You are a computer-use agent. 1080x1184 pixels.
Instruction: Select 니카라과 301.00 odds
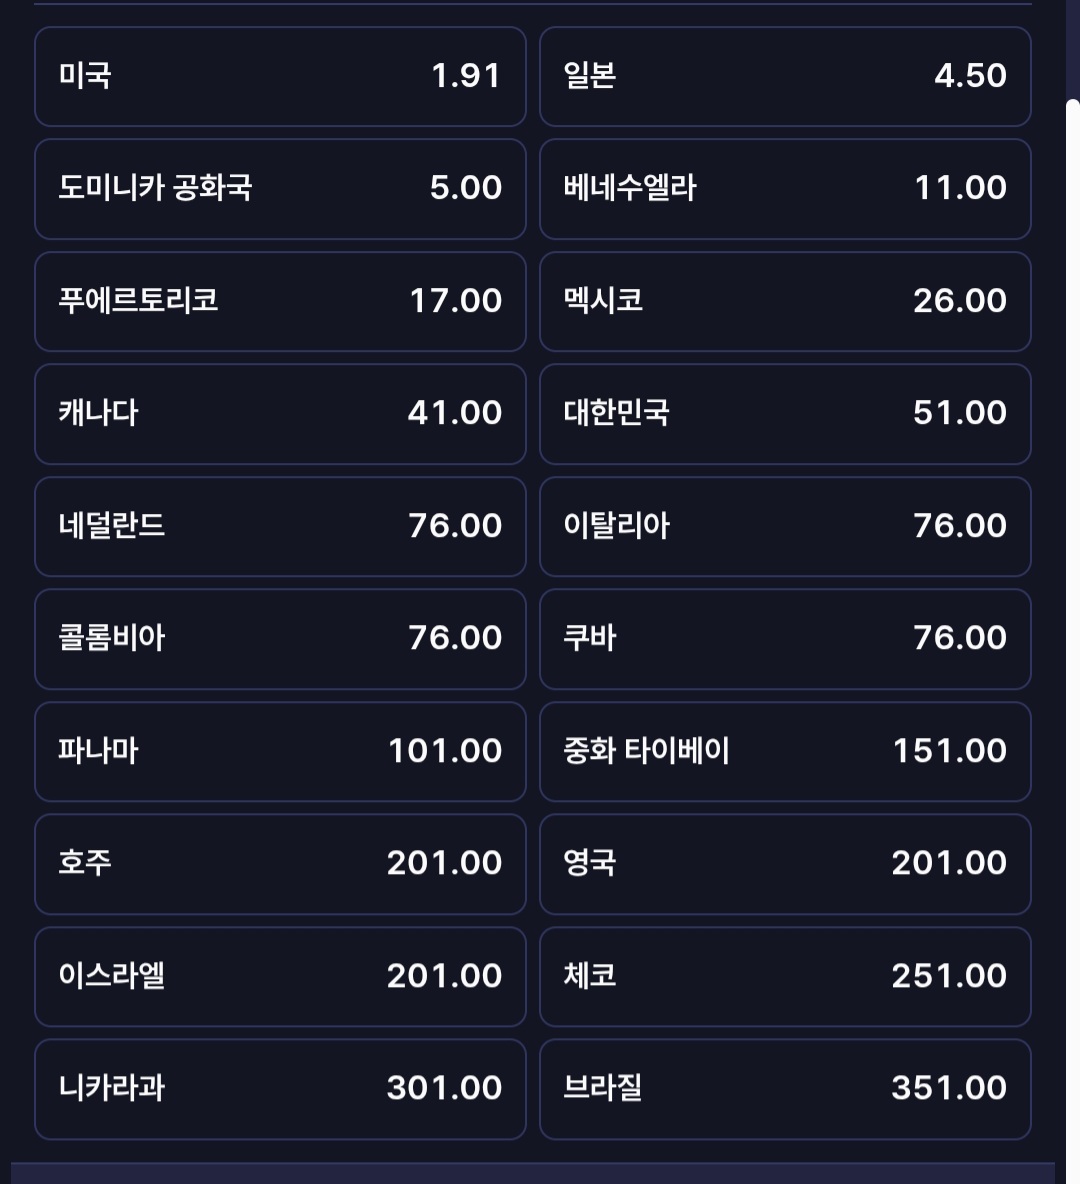tap(280, 1089)
